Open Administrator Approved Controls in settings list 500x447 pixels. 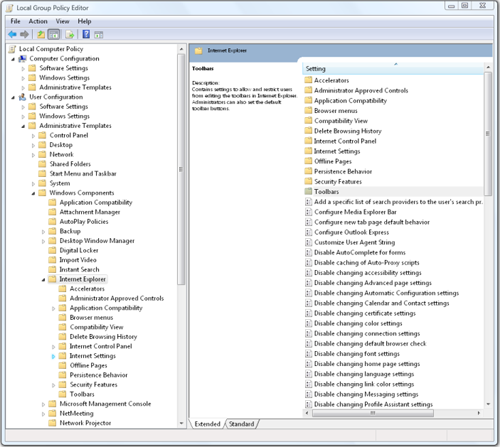[361, 90]
